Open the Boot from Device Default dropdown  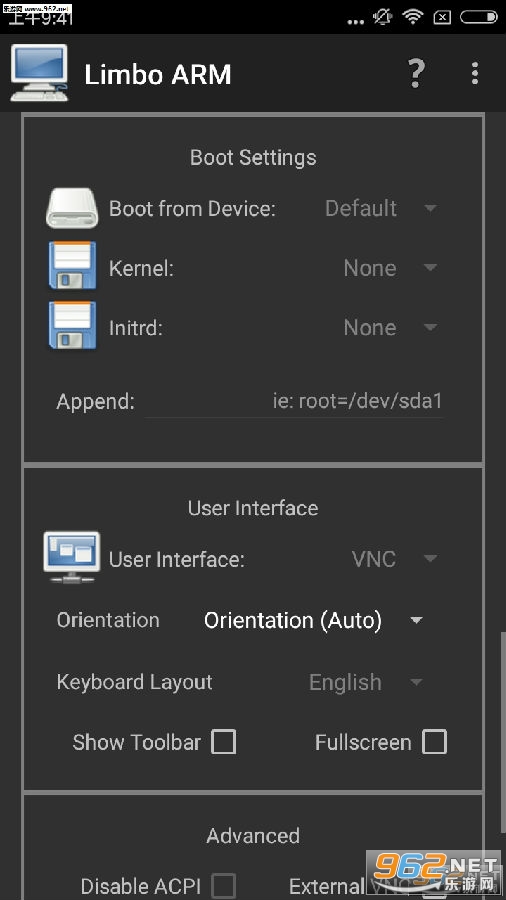pyautogui.click(x=381, y=208)
